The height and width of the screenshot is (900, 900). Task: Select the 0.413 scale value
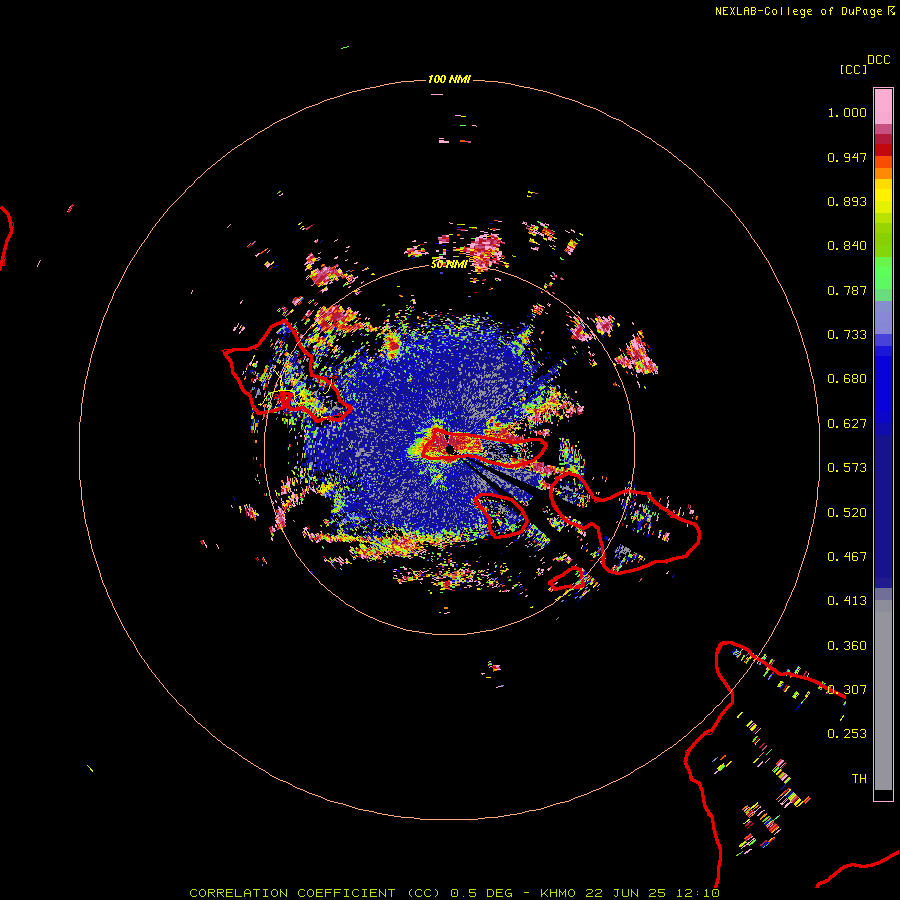coord(847,601)
